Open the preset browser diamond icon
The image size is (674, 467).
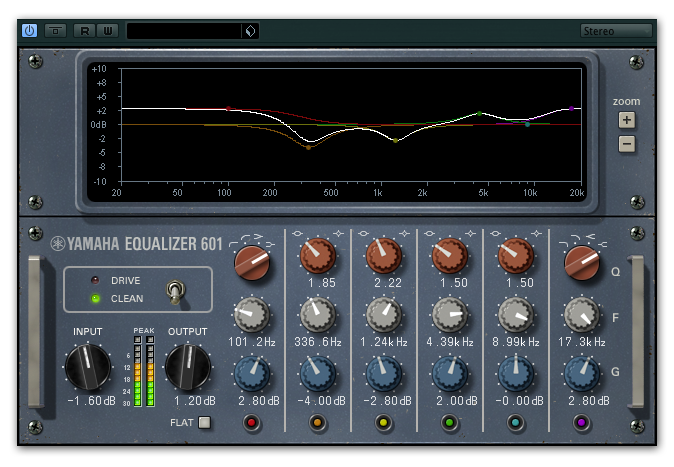click(250, 31)
